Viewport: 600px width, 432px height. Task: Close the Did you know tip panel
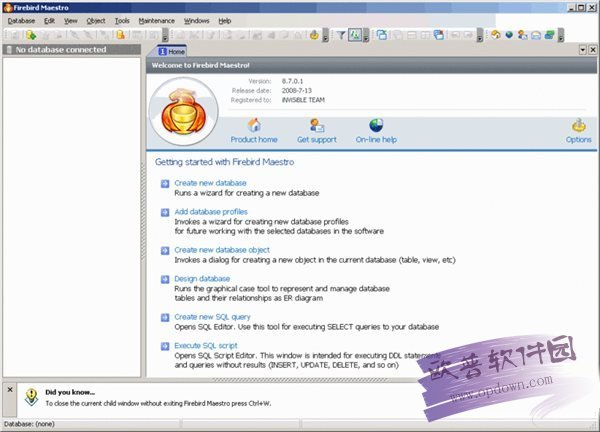tap(10, 390)
